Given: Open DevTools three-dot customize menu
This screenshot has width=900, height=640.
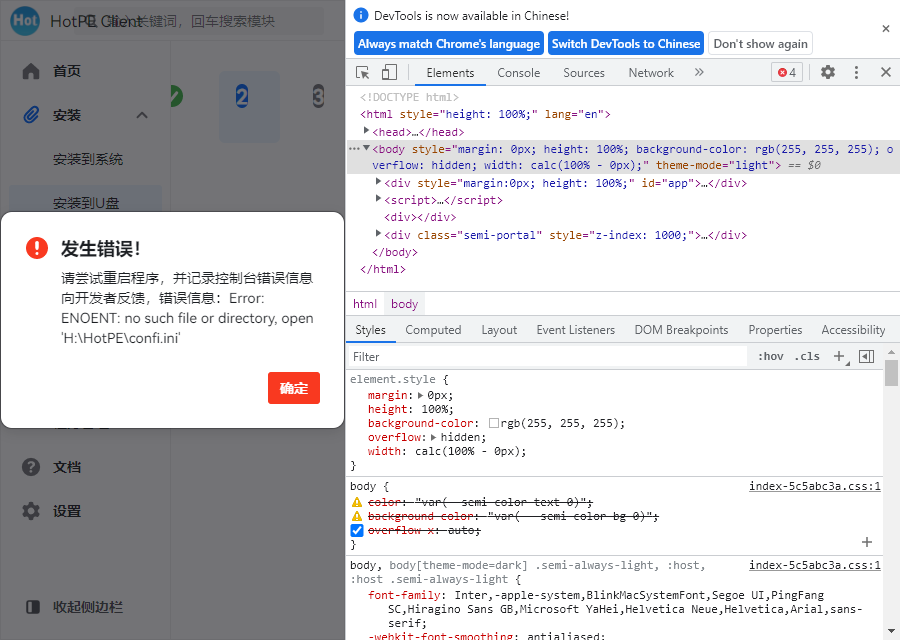Looking at the screenshot, I should point(856,72).
